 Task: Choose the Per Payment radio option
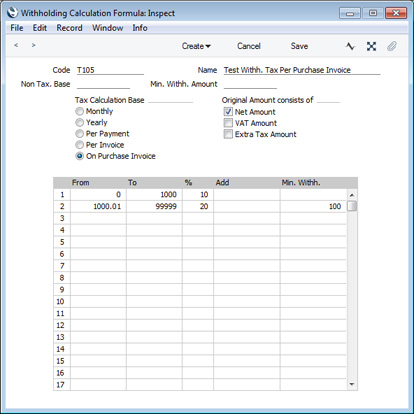pyautogui.click(x=79, y=134)
